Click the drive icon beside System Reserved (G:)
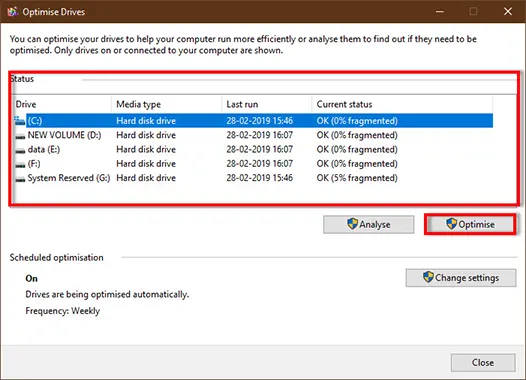 coord(20,179)
